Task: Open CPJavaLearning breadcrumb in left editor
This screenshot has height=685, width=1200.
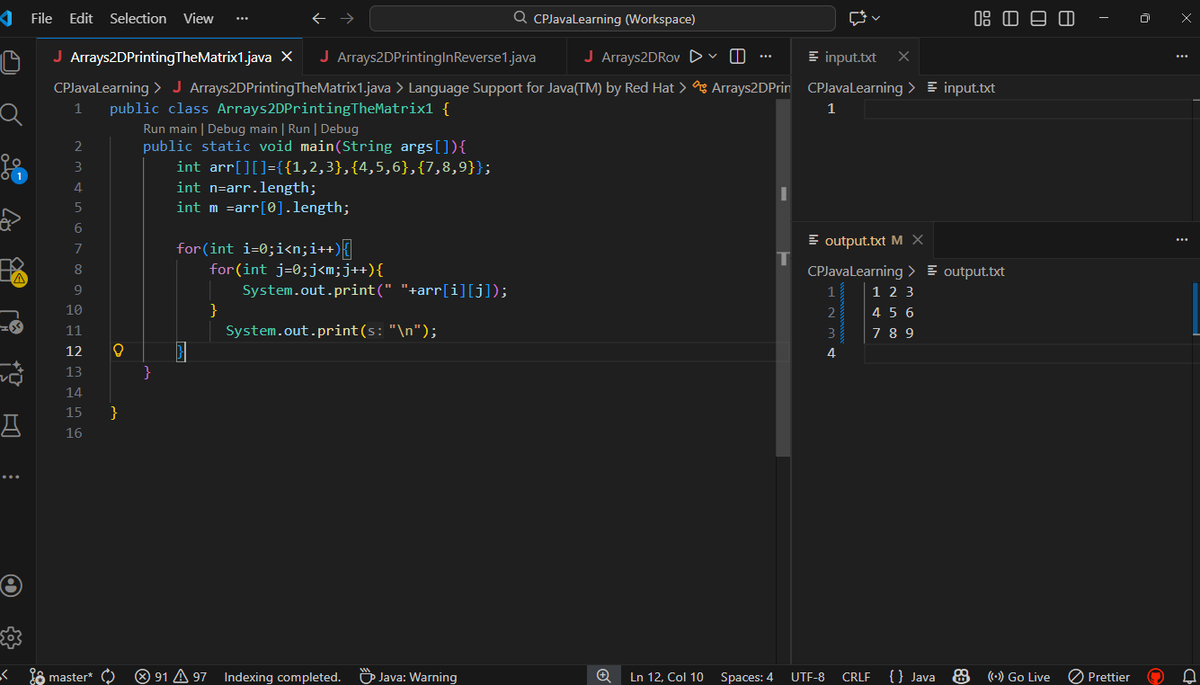Action: click(100, 88)
